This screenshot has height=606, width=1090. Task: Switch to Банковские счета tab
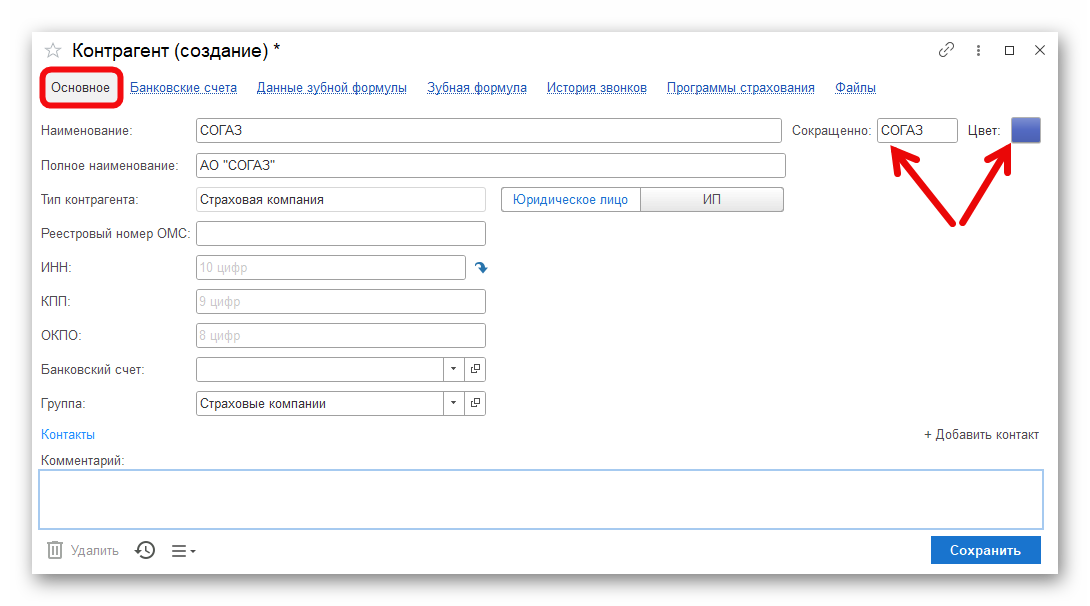click(x=184, y=88)
